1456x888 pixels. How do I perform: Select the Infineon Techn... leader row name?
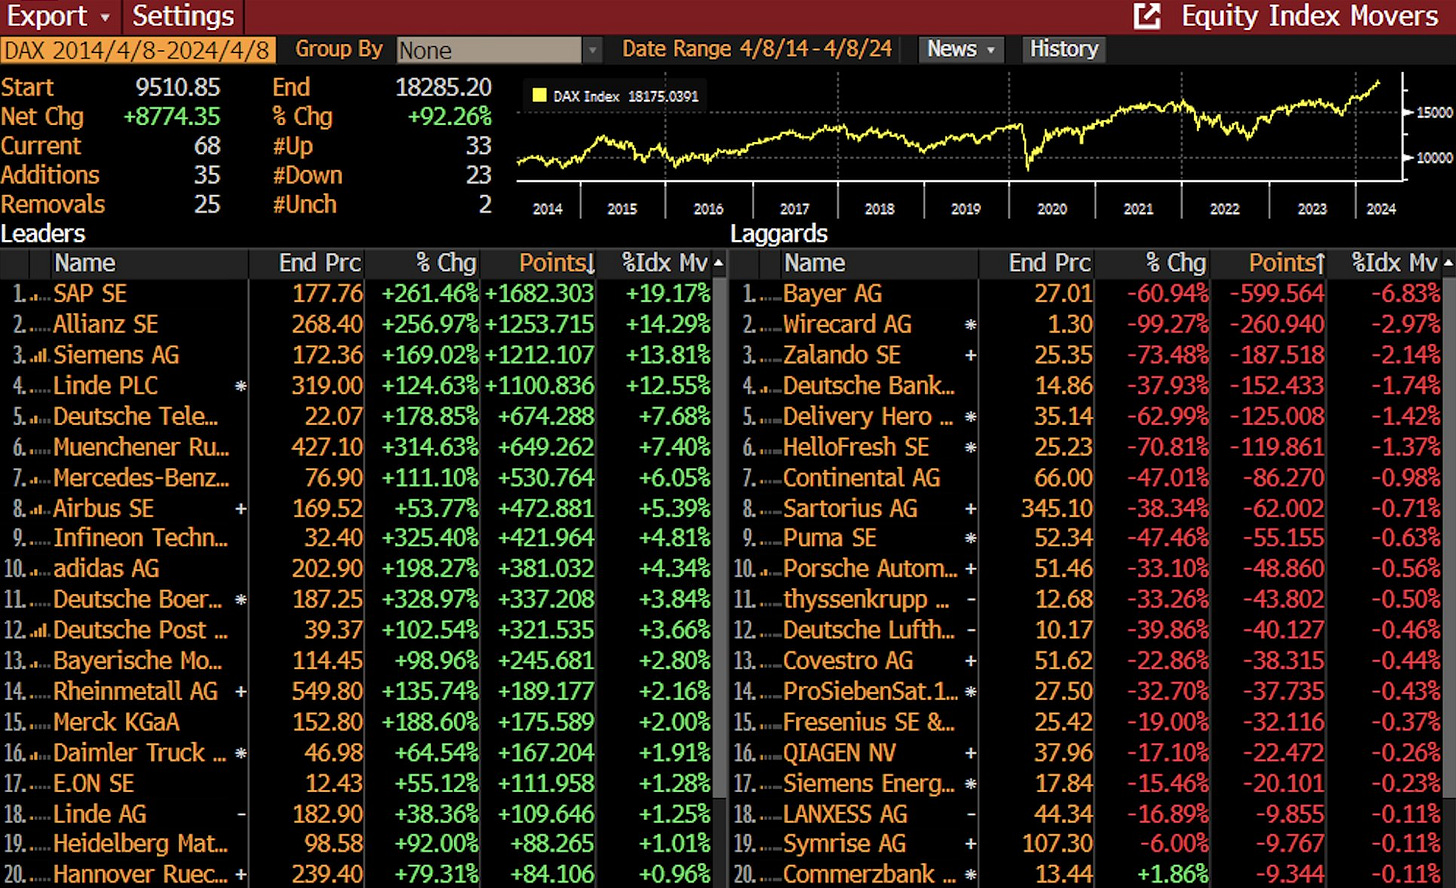pos(141,538)
